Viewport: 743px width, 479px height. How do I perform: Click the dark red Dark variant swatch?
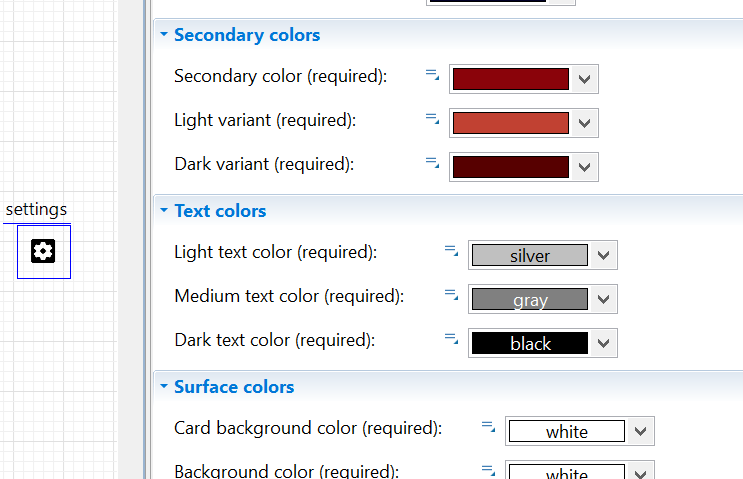pyautogui.click(x=511, y=167)
